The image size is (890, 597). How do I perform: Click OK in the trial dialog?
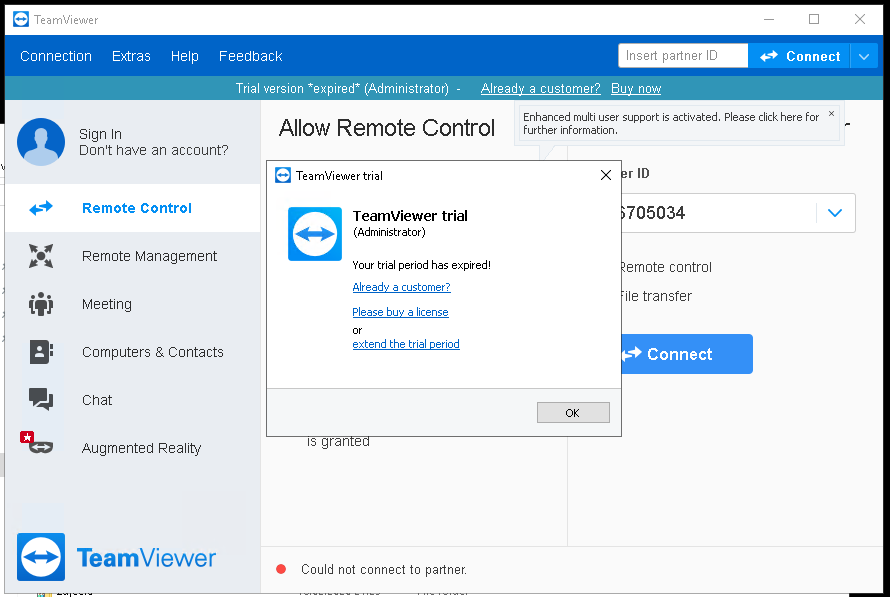coord(573,413)
